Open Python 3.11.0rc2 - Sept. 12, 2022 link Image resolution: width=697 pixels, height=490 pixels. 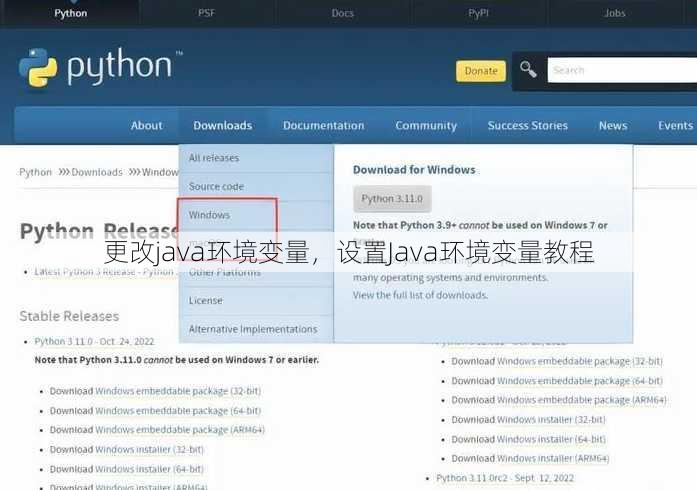click(505, 478)
